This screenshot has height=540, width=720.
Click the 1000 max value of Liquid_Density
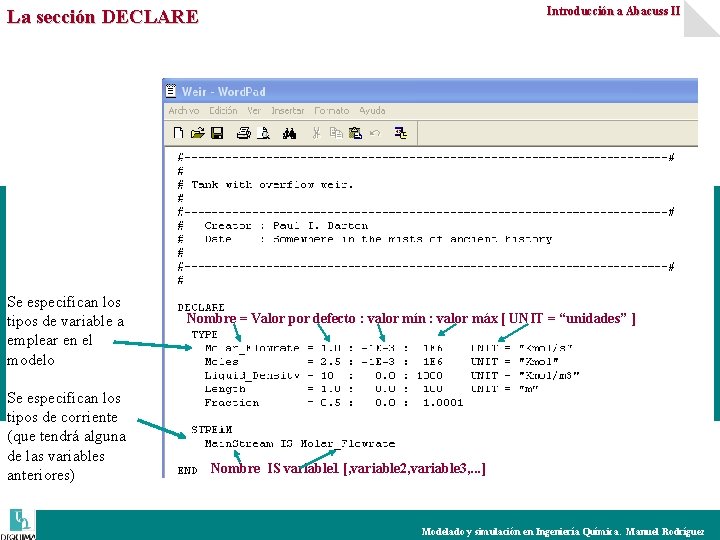(x=429, y=375)
